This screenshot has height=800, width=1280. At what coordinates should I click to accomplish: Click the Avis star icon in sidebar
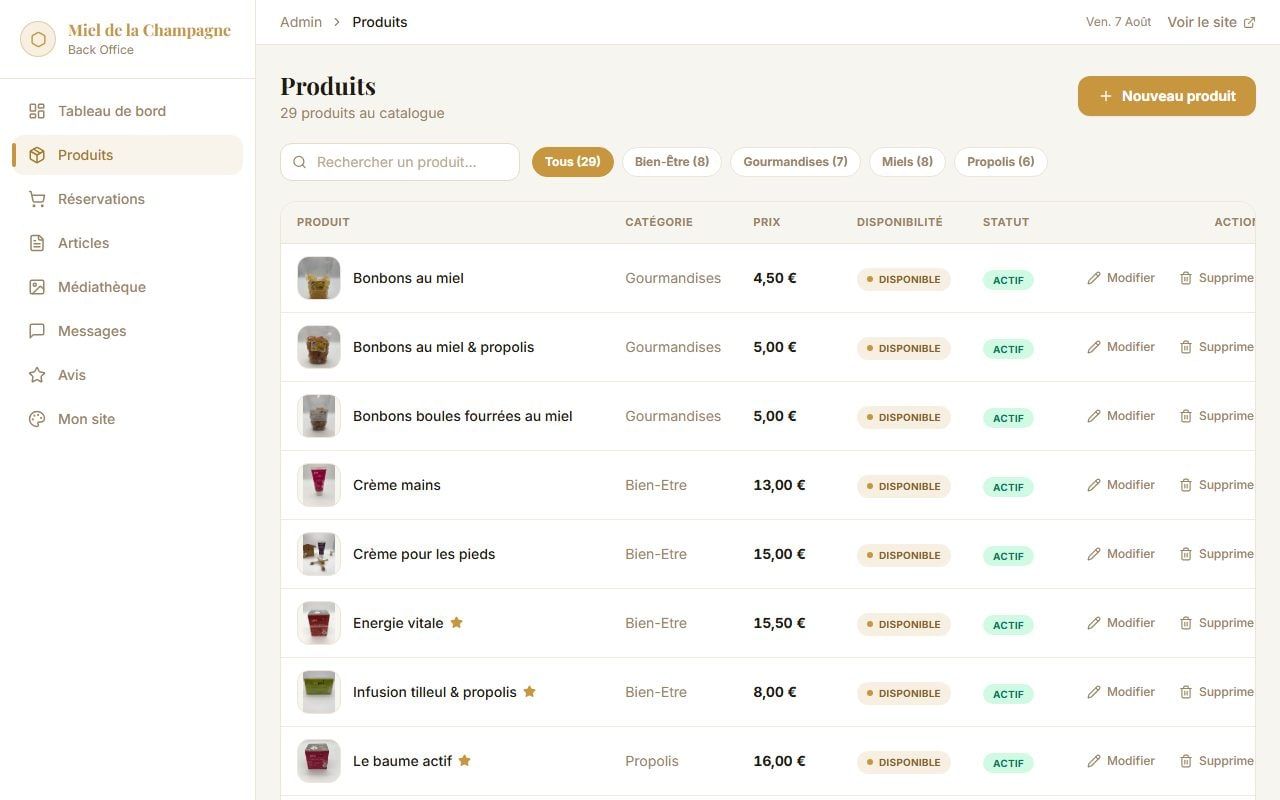coord(37,375)
